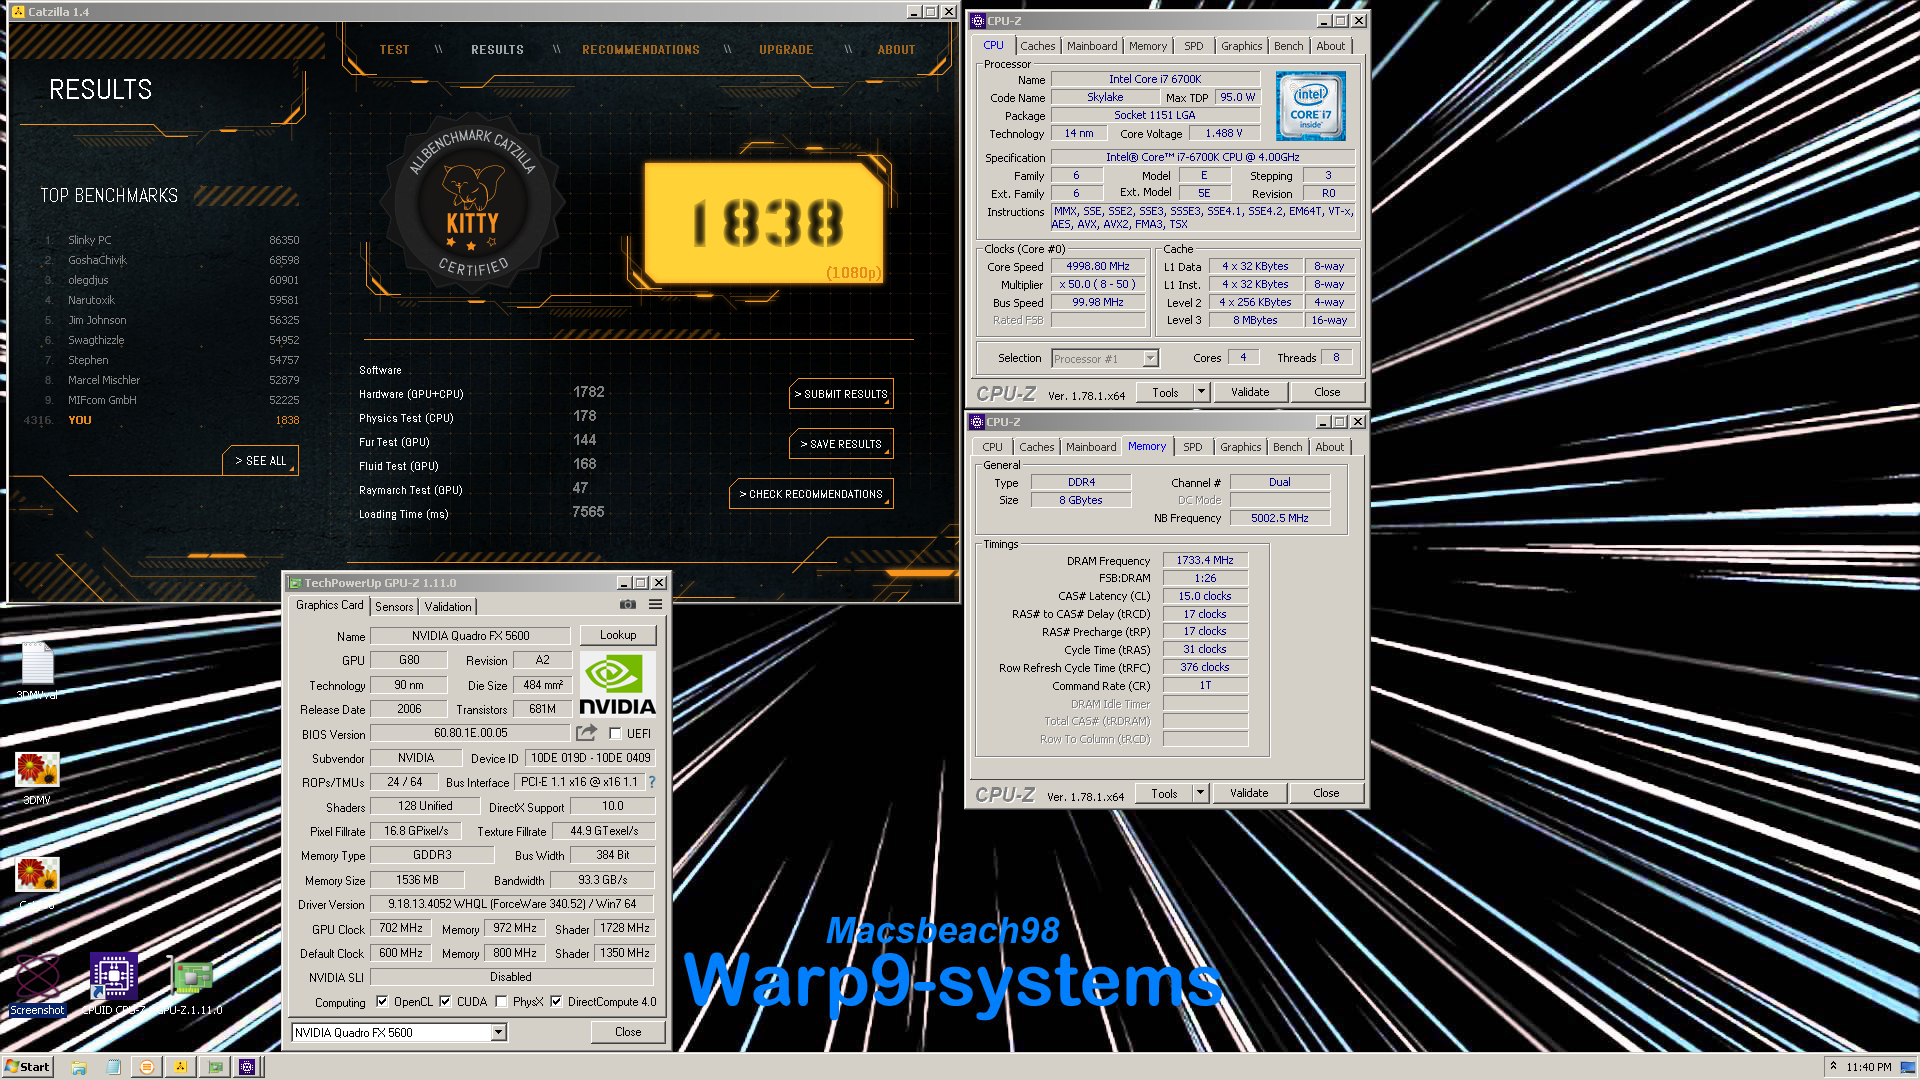Click the GPU-Z green taskbar button

214,1067
